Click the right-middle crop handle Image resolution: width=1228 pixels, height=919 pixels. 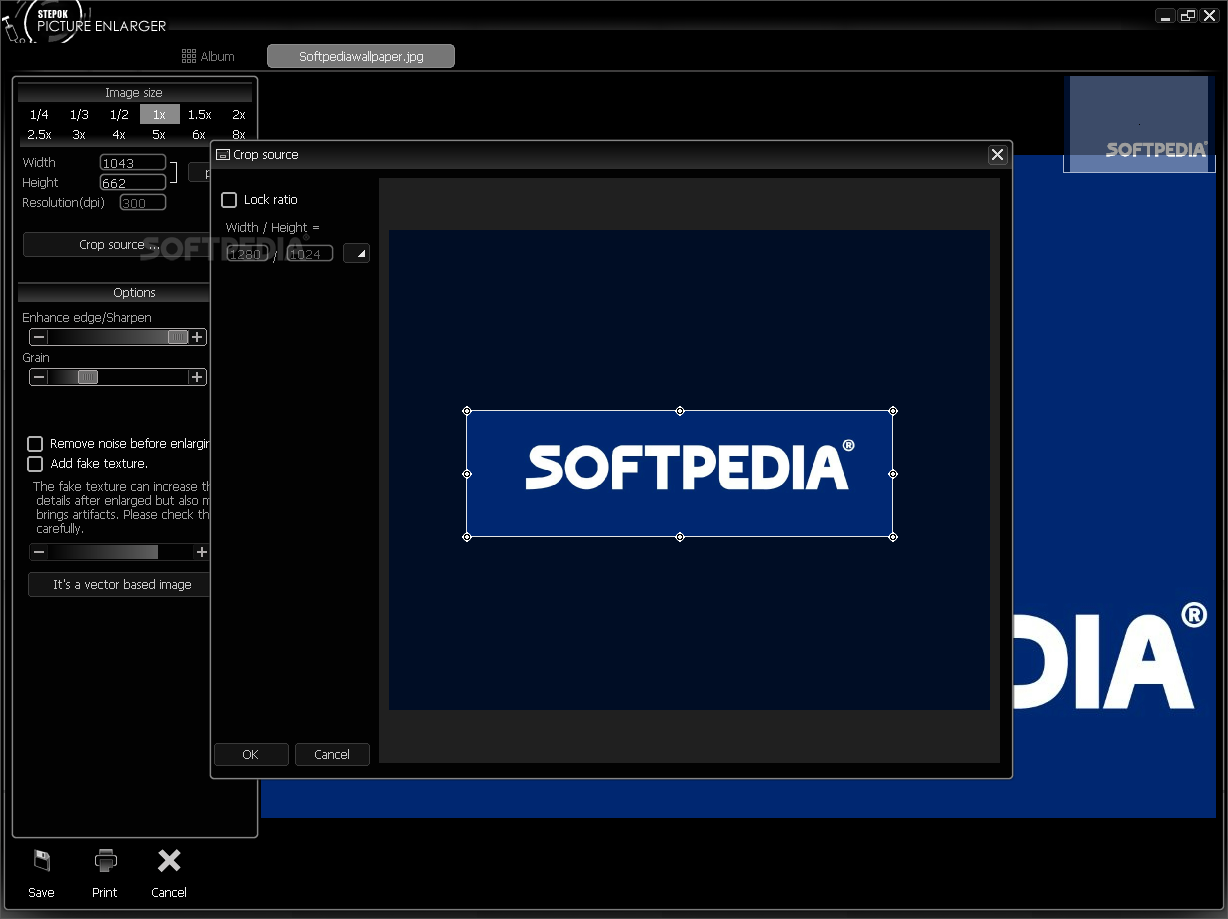click(x=893, y=474)
